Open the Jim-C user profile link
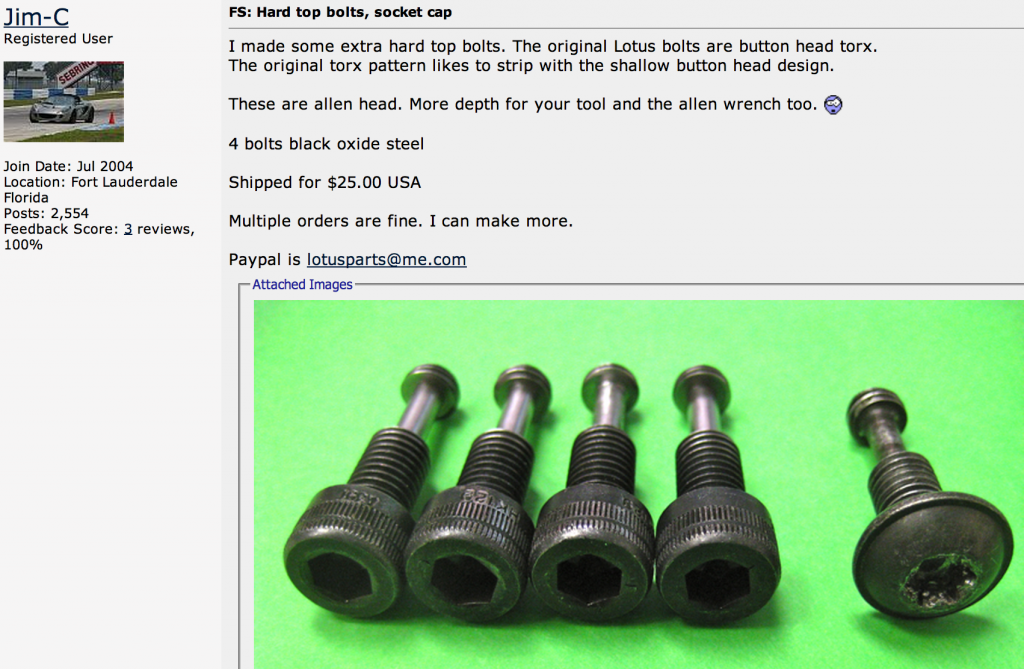Screen dimensions: 1024x669 click(x=36, y=16)
